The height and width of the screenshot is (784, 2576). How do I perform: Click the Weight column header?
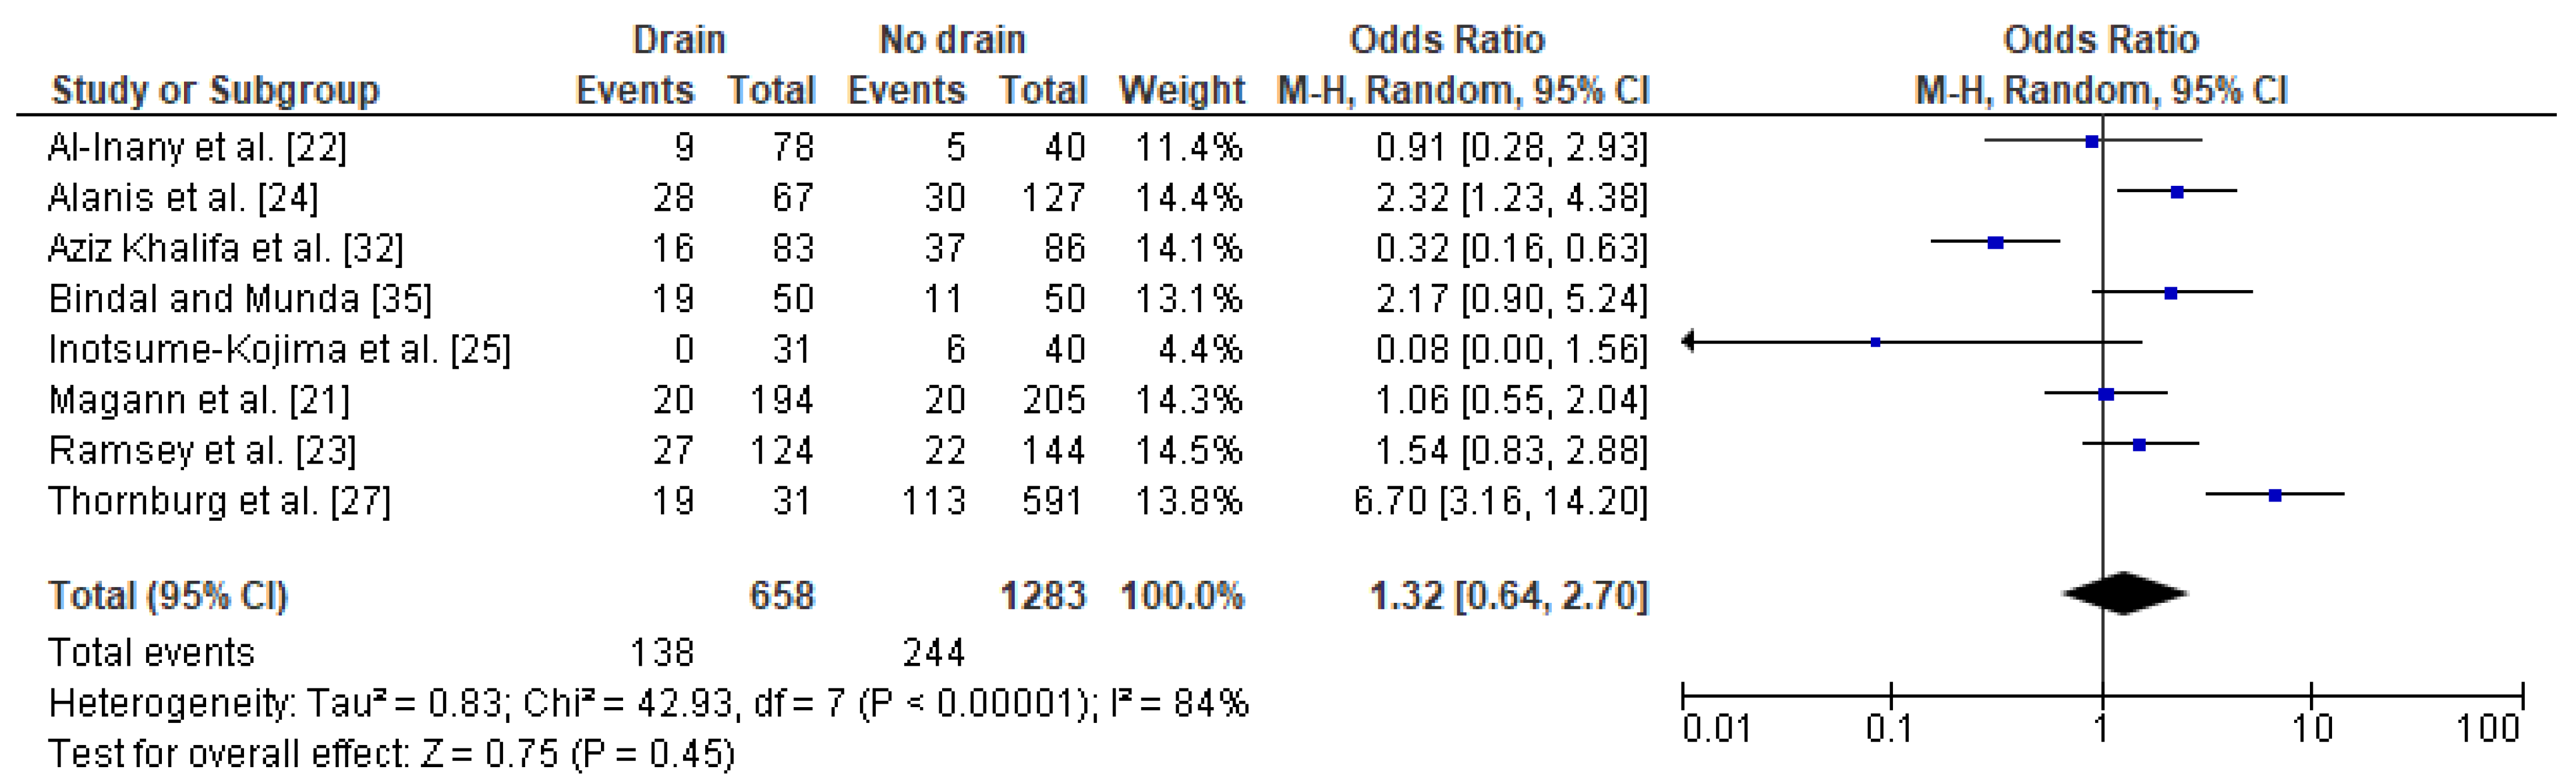1181,91
